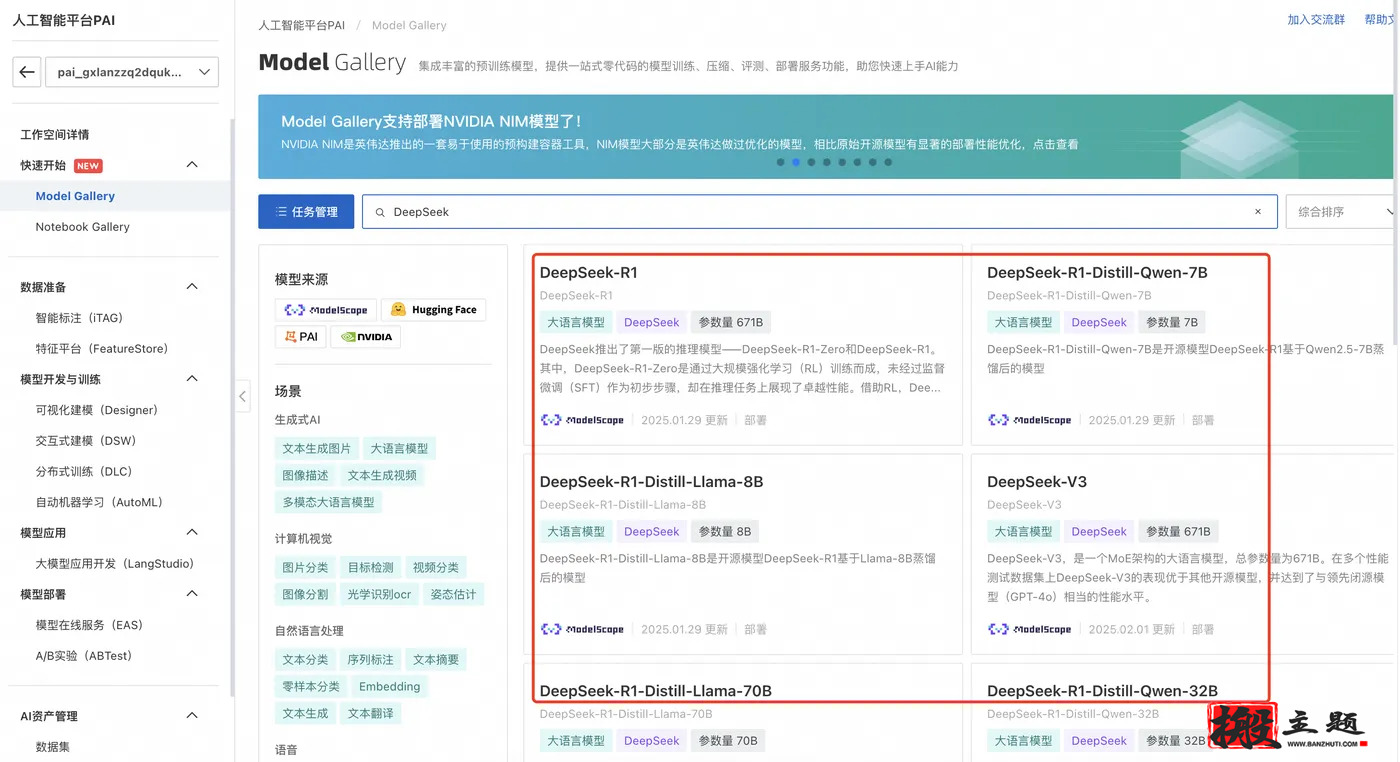This screenshot has width=1400, height=762.
Task: Collapse sidebar with the left chevron handle
Action: tap(243, 396)
